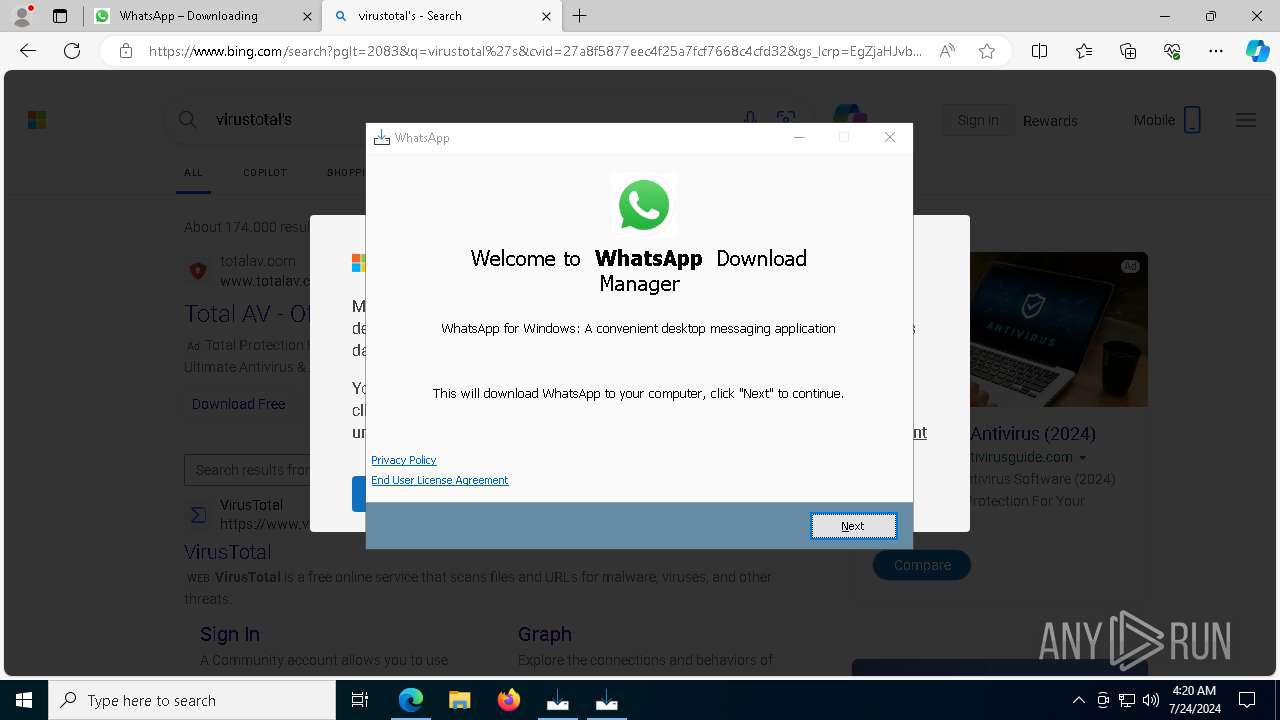Click the address bar URL field
This screenshot has width=1280, height=720.
point(535,51)
